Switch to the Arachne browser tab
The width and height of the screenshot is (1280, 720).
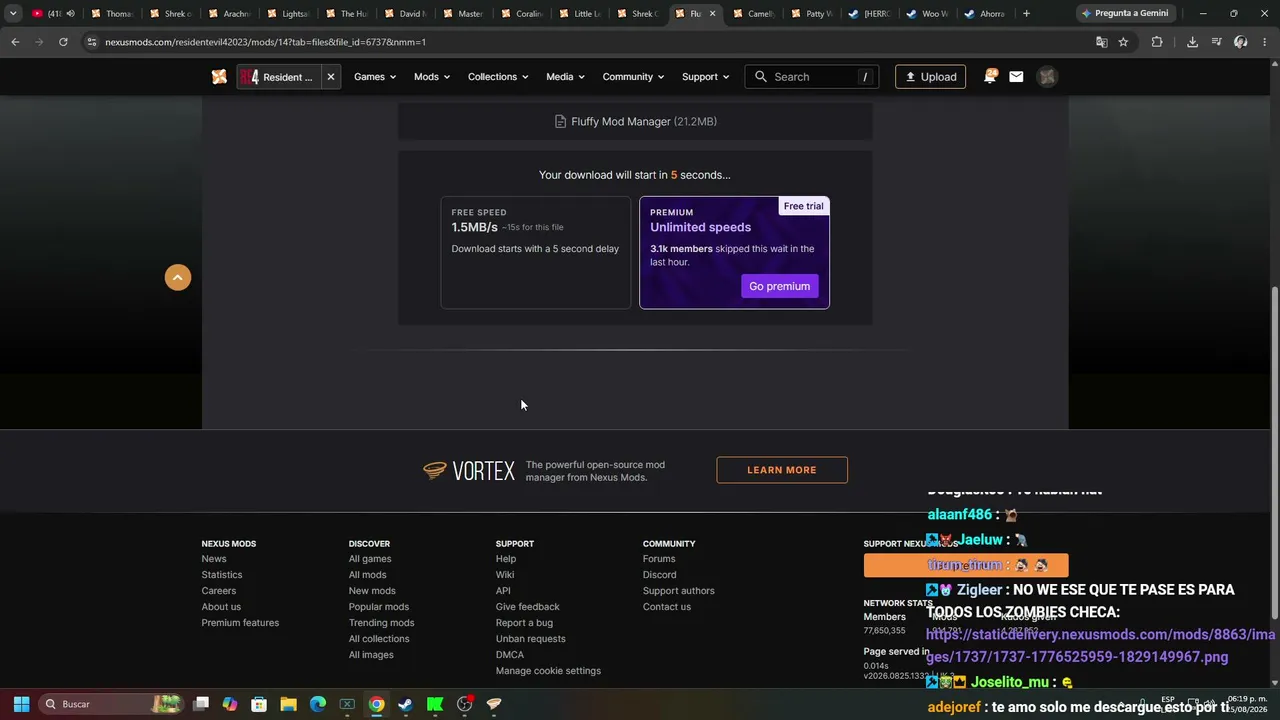pyautogui.click(x=229, y=14)
